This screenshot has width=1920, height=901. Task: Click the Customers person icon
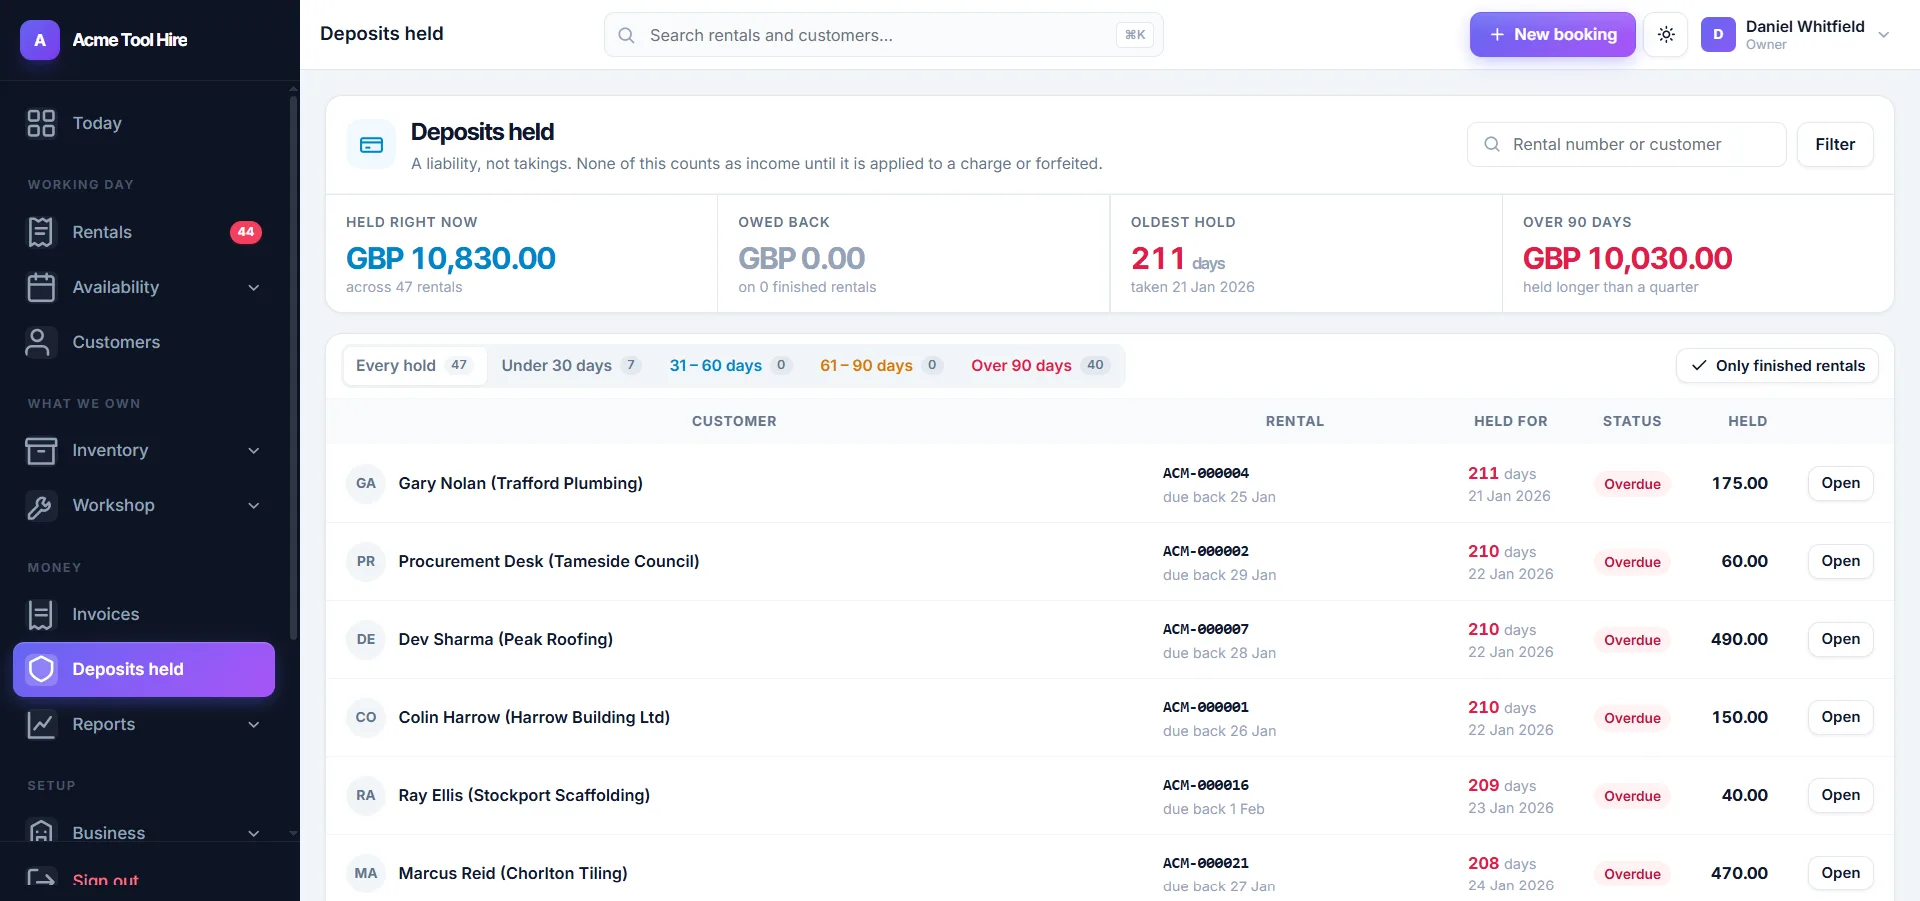[x=38, y=342]
